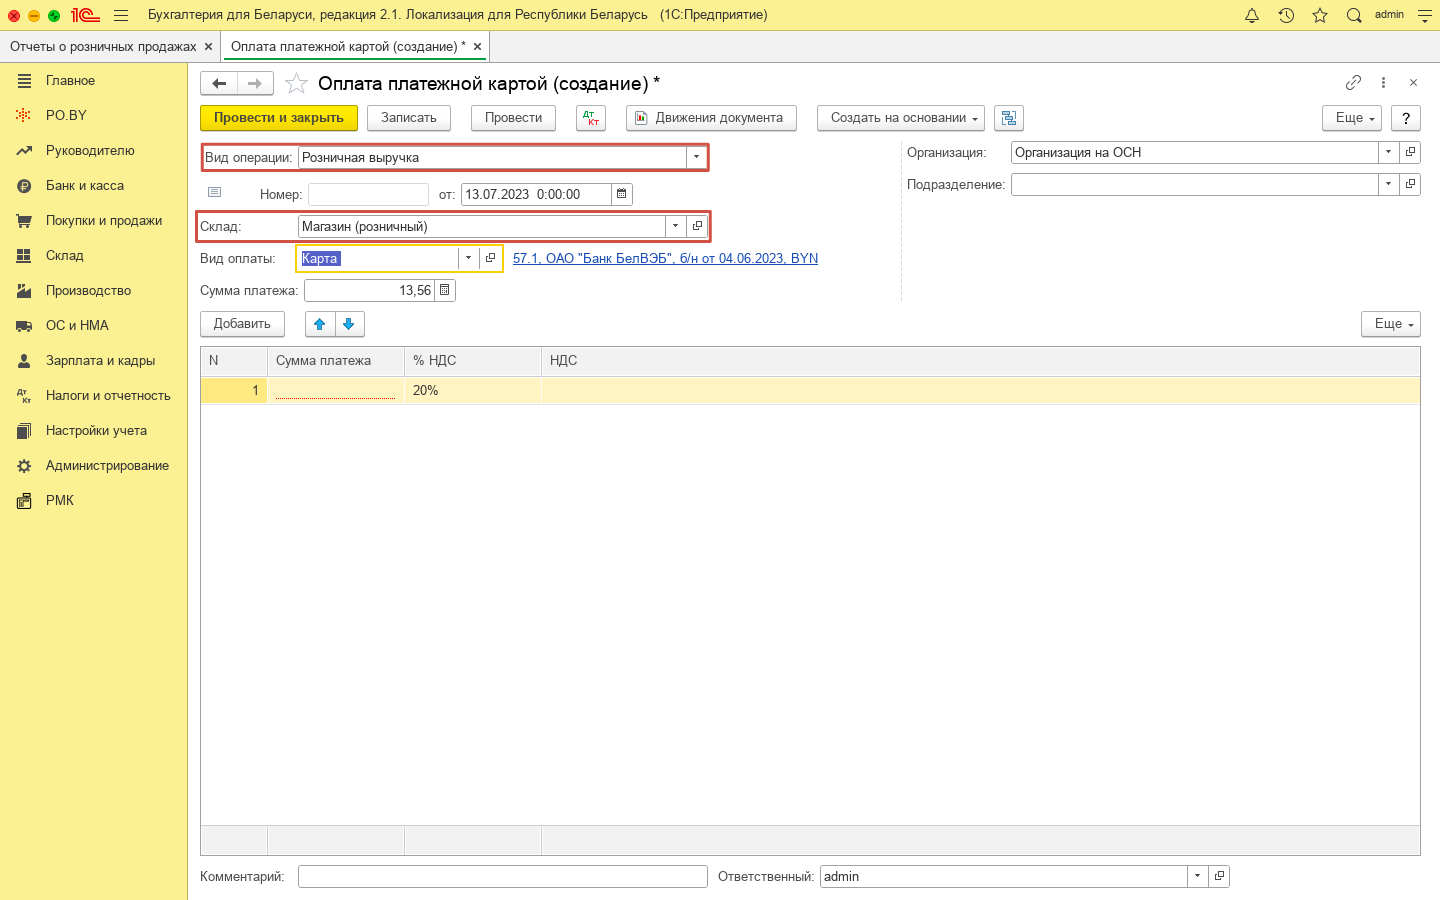Click into the Комментарий input field

tap(502, 876)
